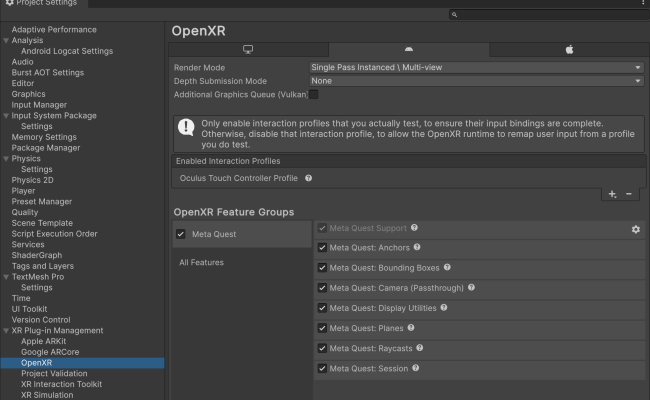Open help for Meta Quest: Bounding Boxes
Image resolution: width=650 pixels, height=400 pixels.
[x=447, y=267]
